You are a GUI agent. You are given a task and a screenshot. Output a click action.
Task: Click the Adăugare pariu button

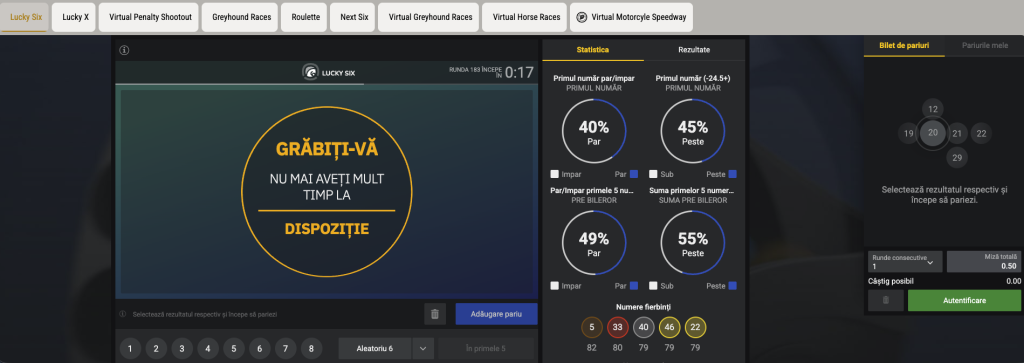pos(496,314)
